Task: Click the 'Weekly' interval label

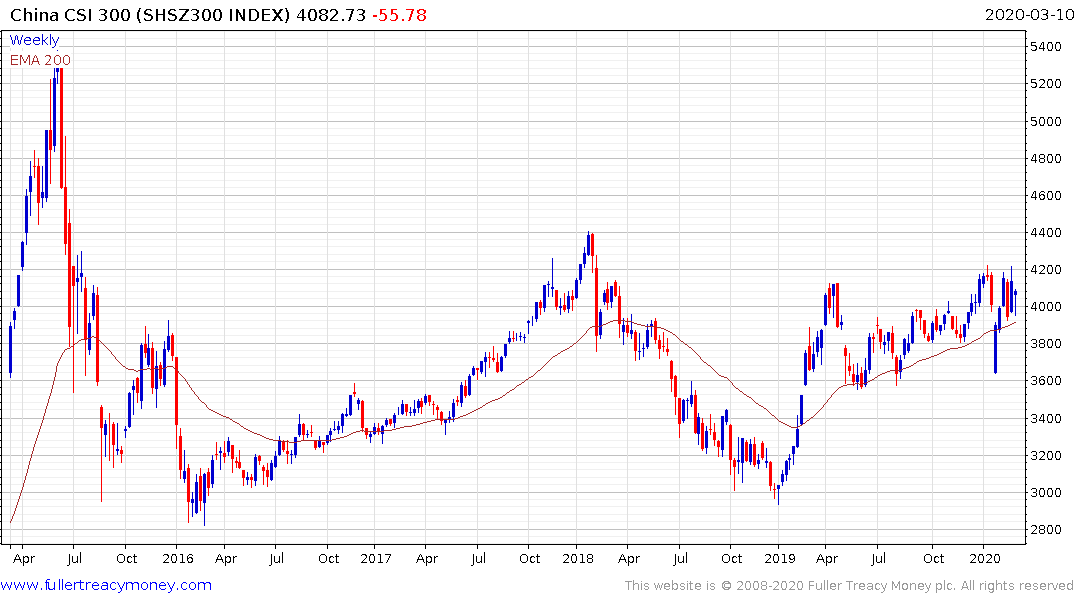Action: (x=34, y=40)
